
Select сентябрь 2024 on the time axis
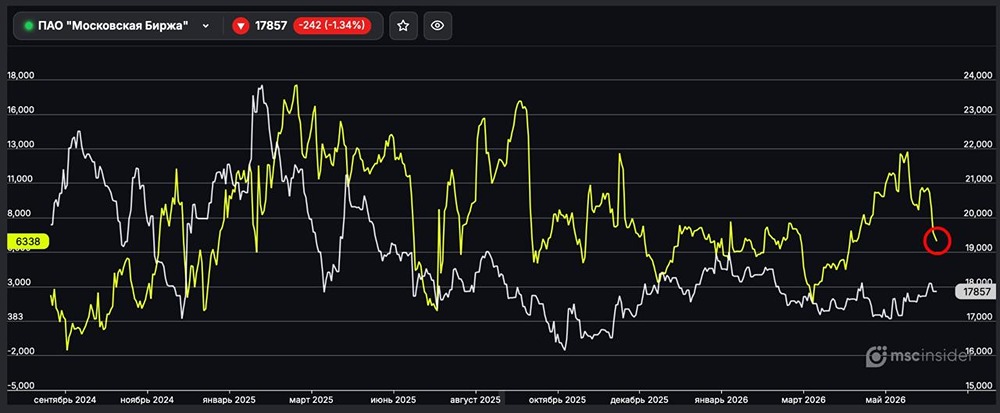coord(65,400)
